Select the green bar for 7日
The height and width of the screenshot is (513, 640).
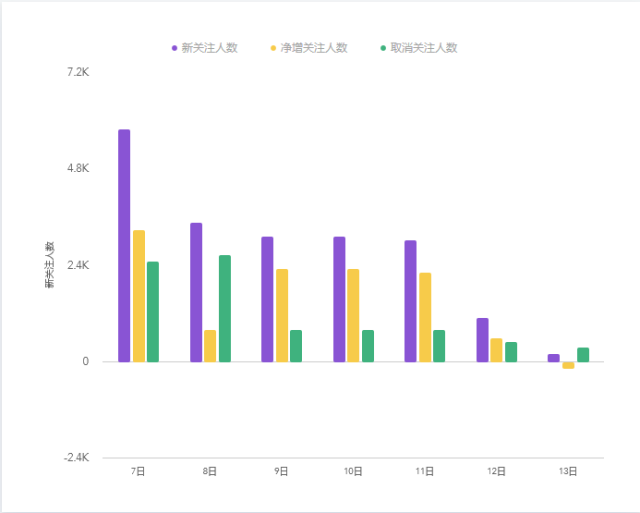153,312
